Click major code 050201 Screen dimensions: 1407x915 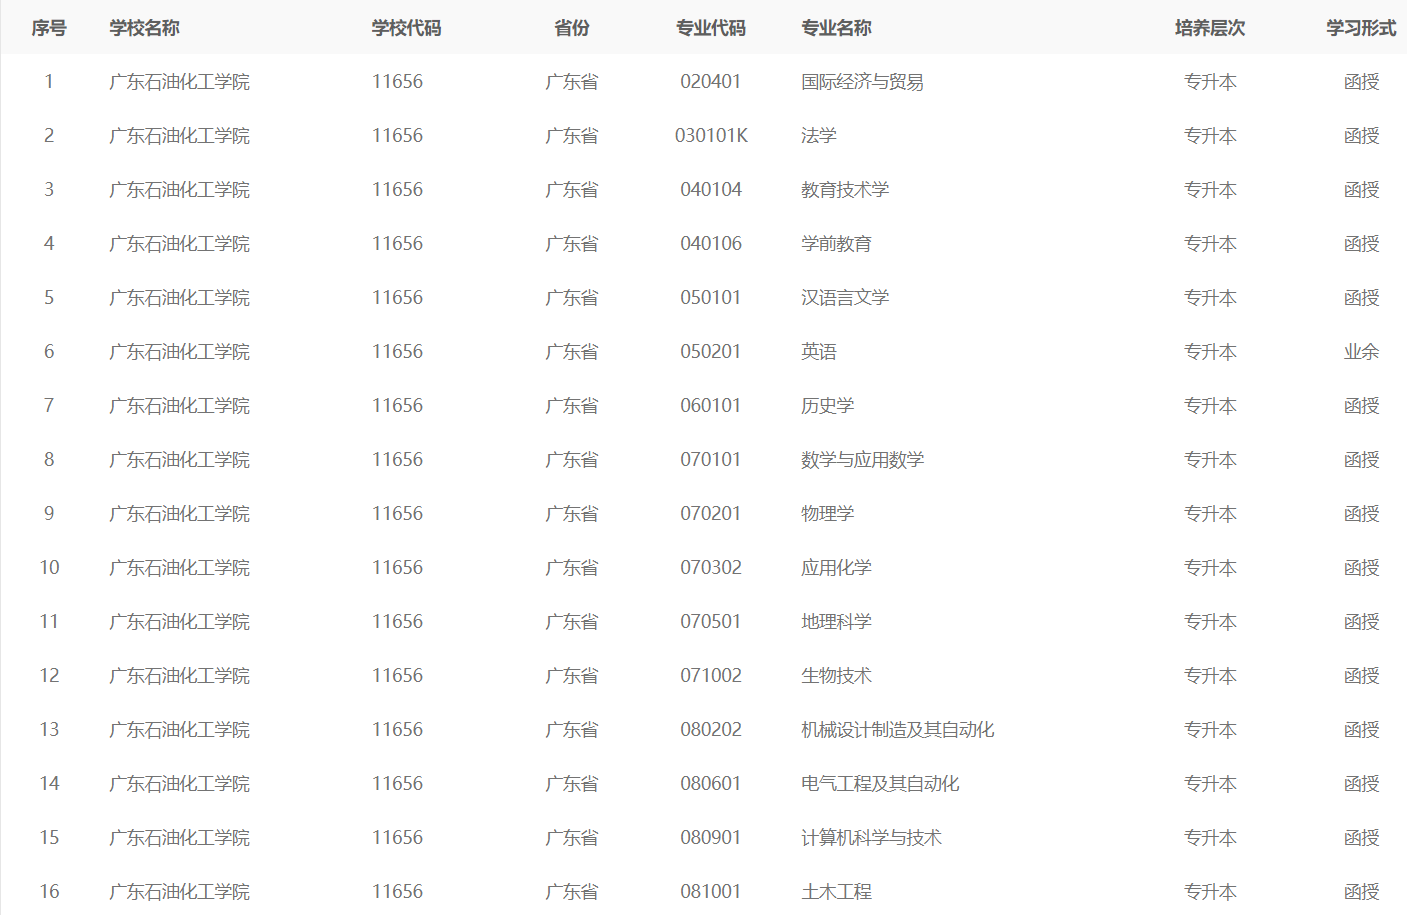coord(711,352)
